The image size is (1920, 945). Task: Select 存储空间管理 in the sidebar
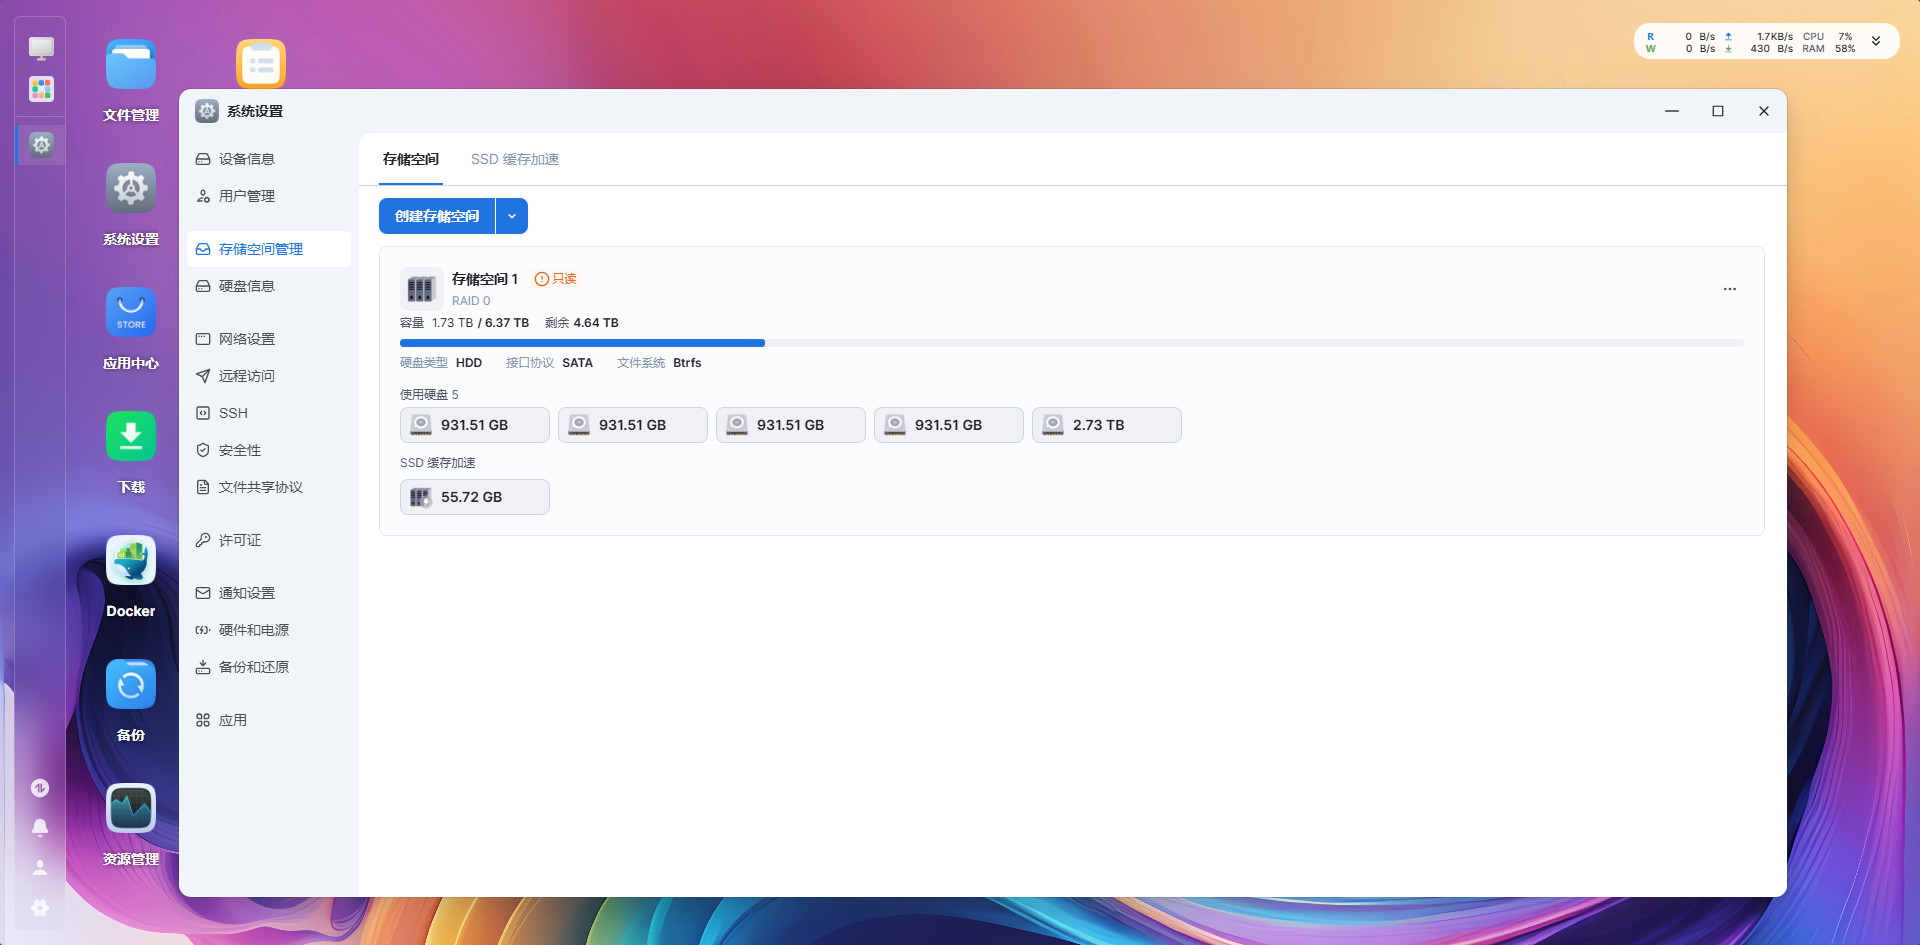point(269,249)
